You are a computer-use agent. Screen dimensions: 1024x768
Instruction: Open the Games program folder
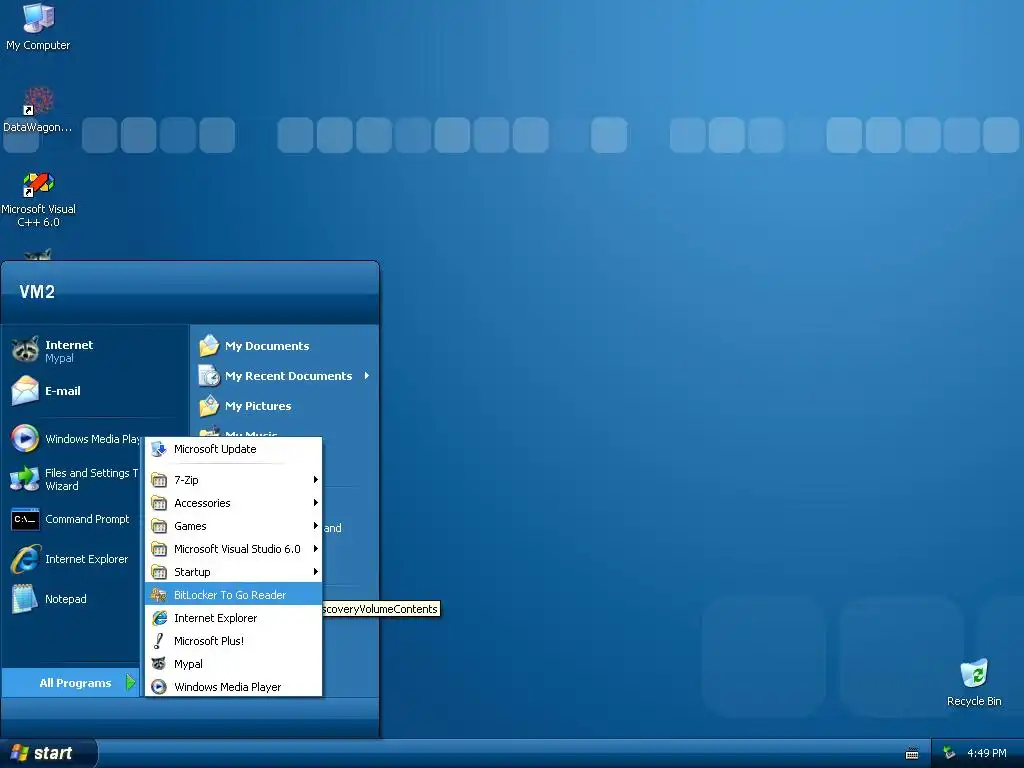(234, 526)
